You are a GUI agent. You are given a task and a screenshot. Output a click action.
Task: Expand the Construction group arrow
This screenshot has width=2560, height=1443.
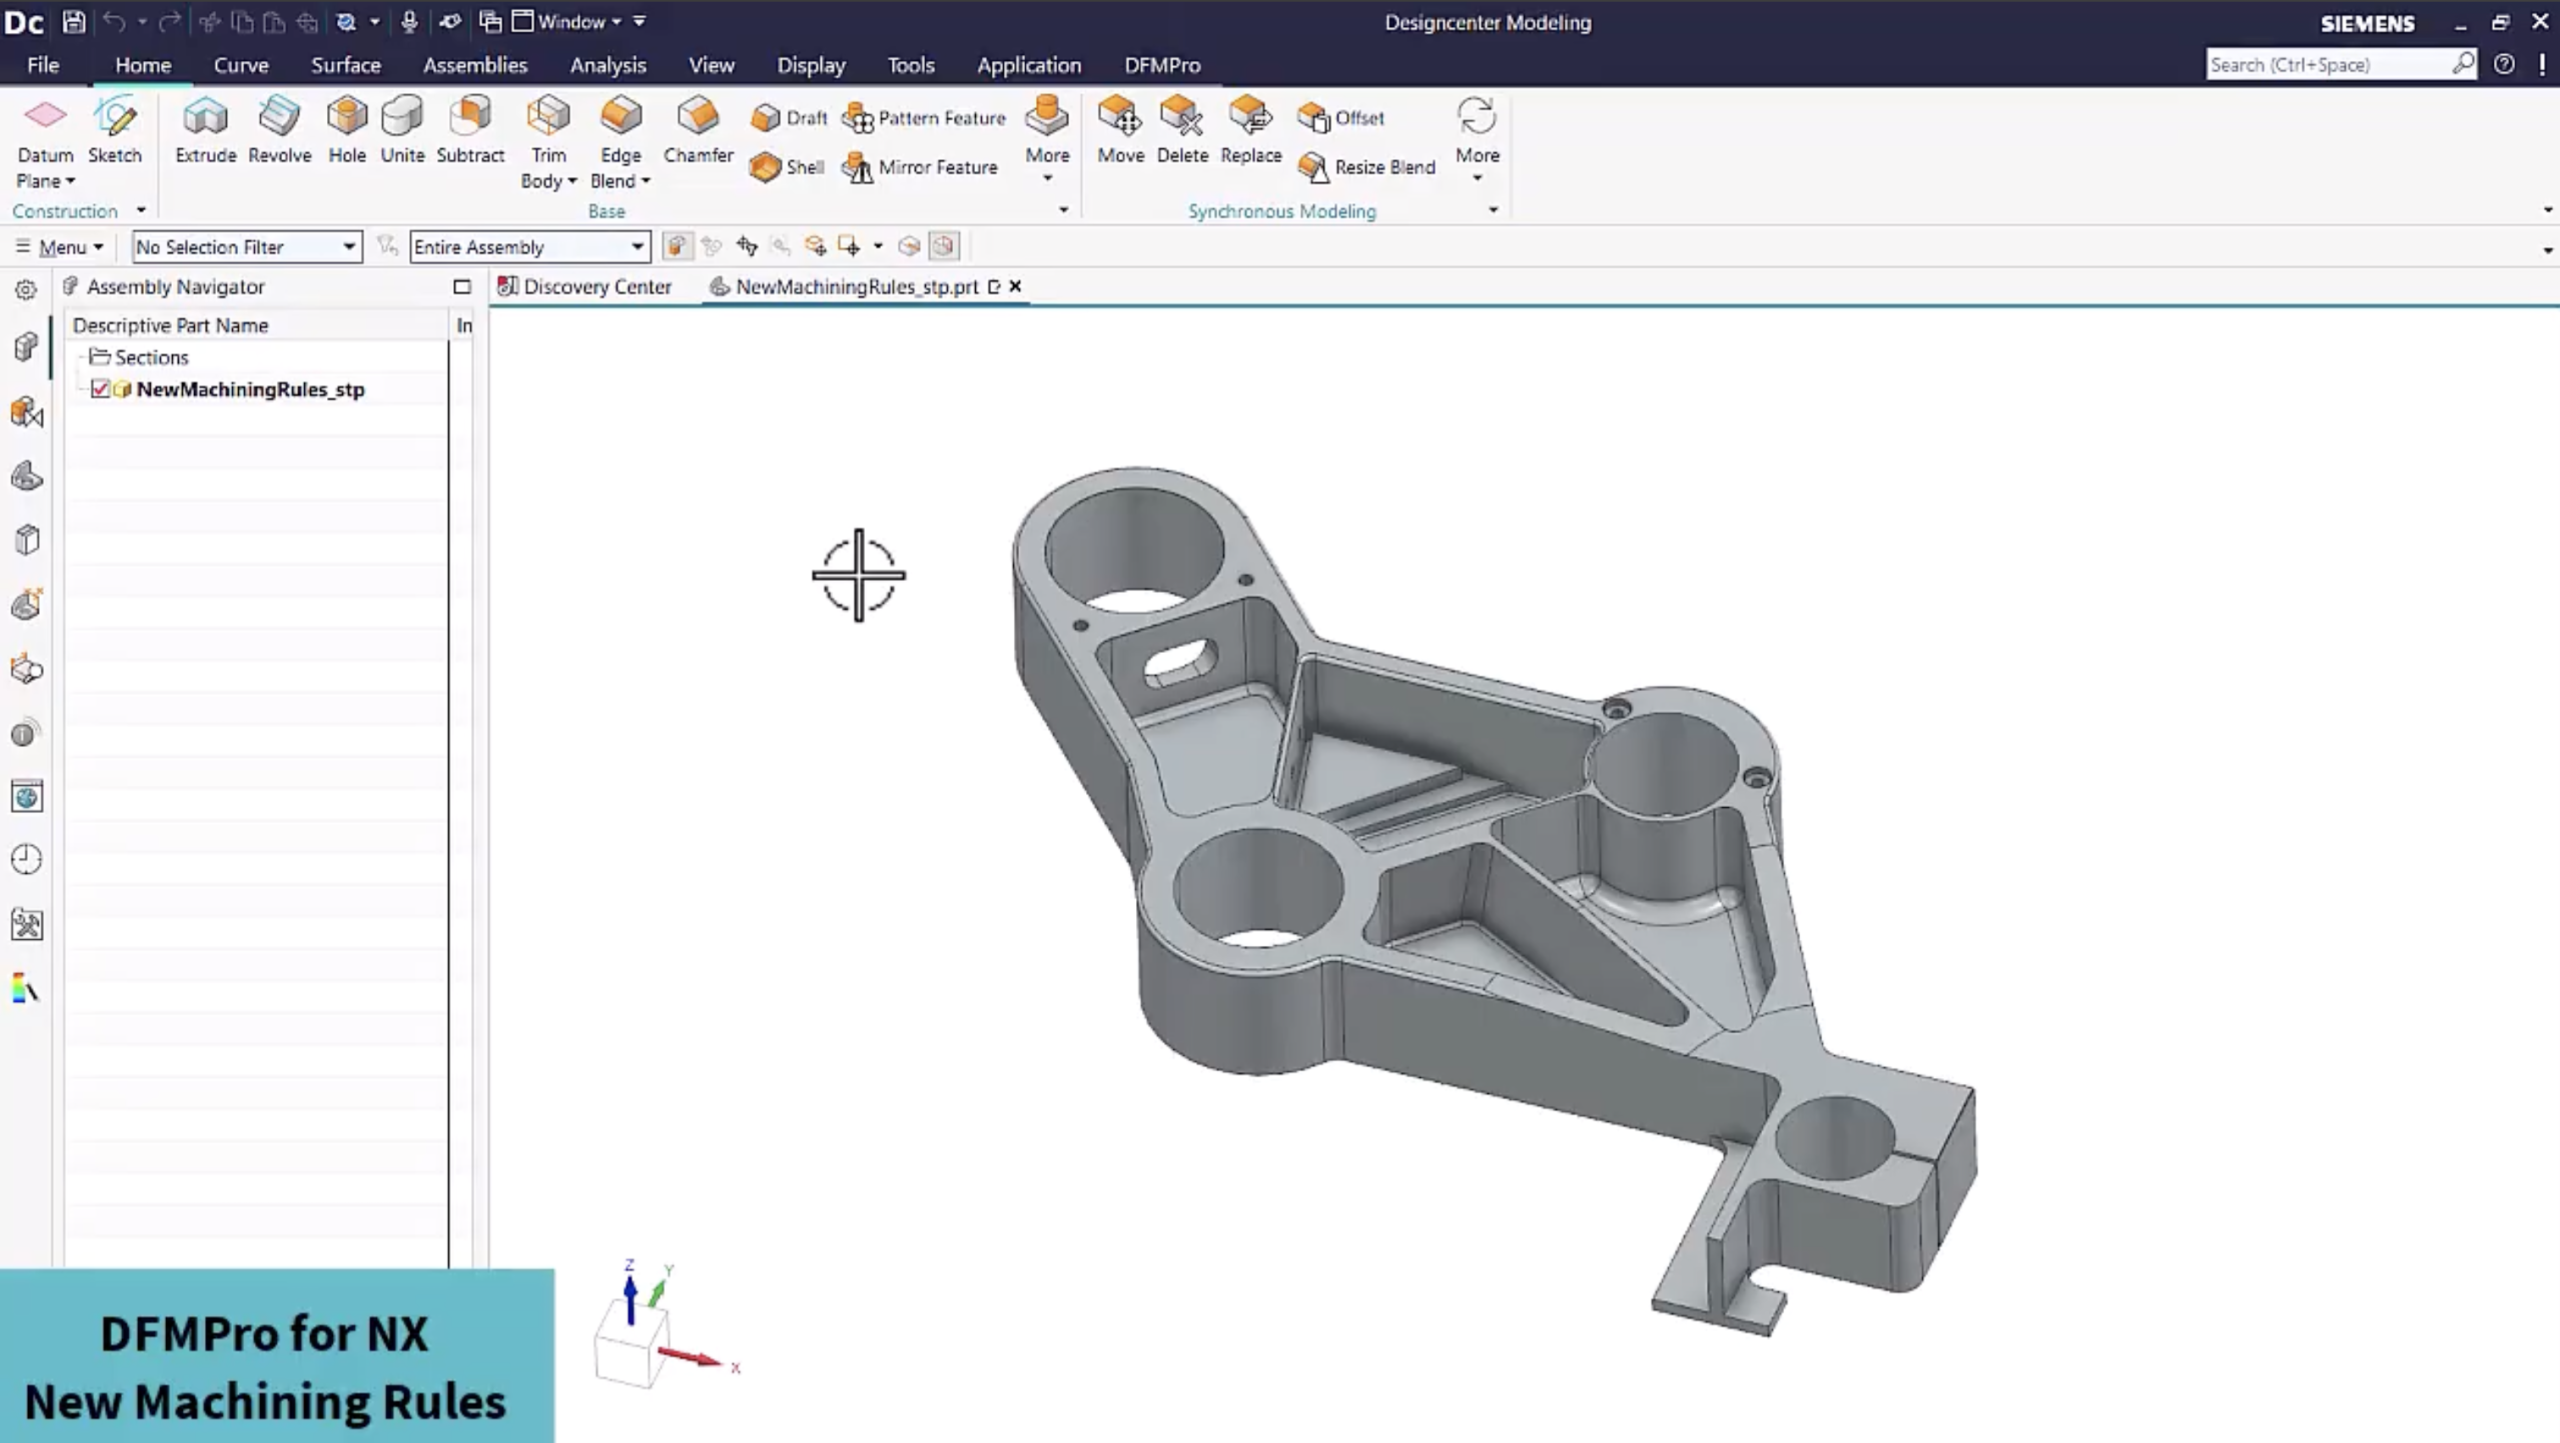[x=141, y=210]
